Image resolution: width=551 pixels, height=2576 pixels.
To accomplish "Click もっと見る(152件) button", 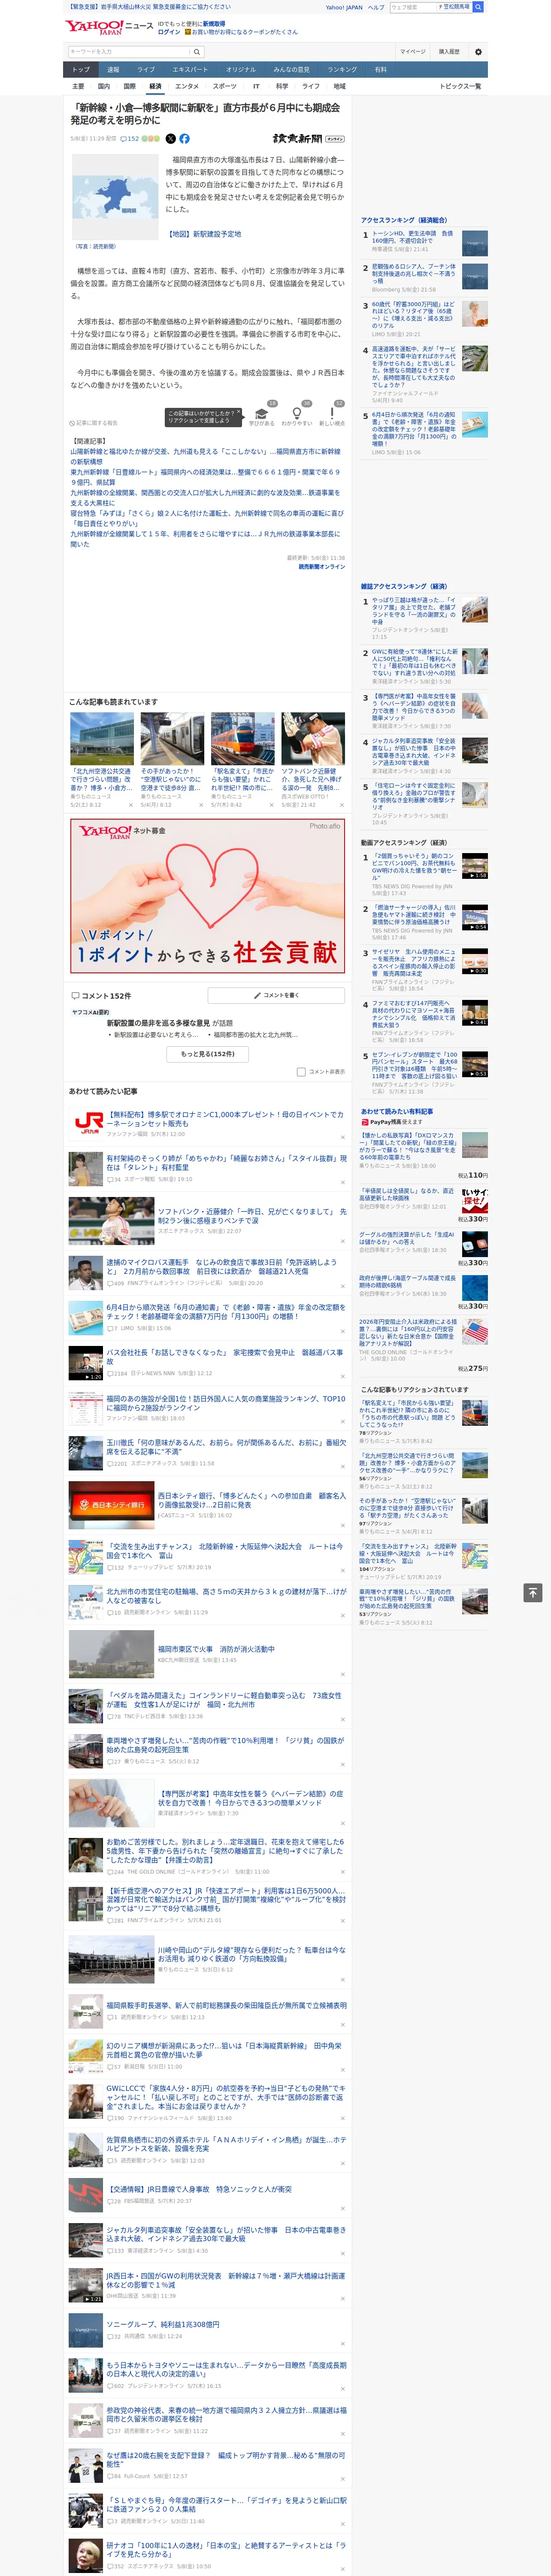I will 208,1054.
